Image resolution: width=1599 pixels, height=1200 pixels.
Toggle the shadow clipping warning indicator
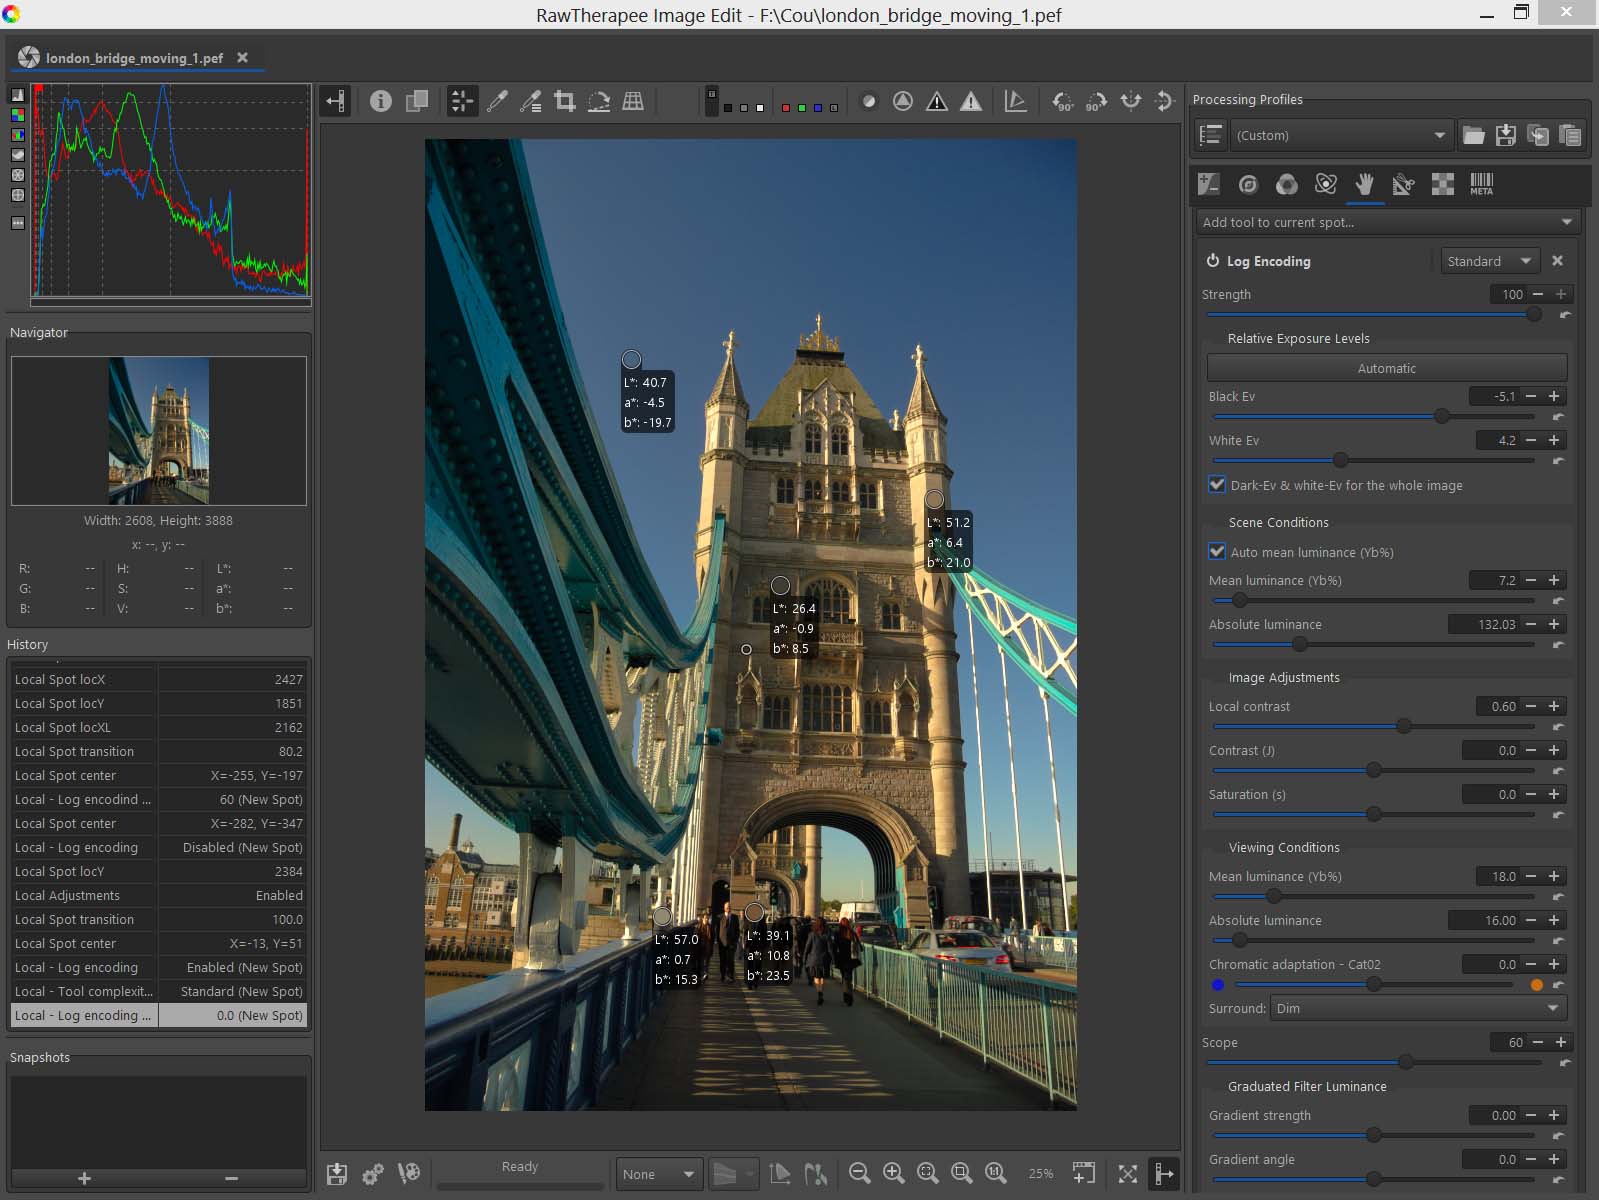coord(937,101)
